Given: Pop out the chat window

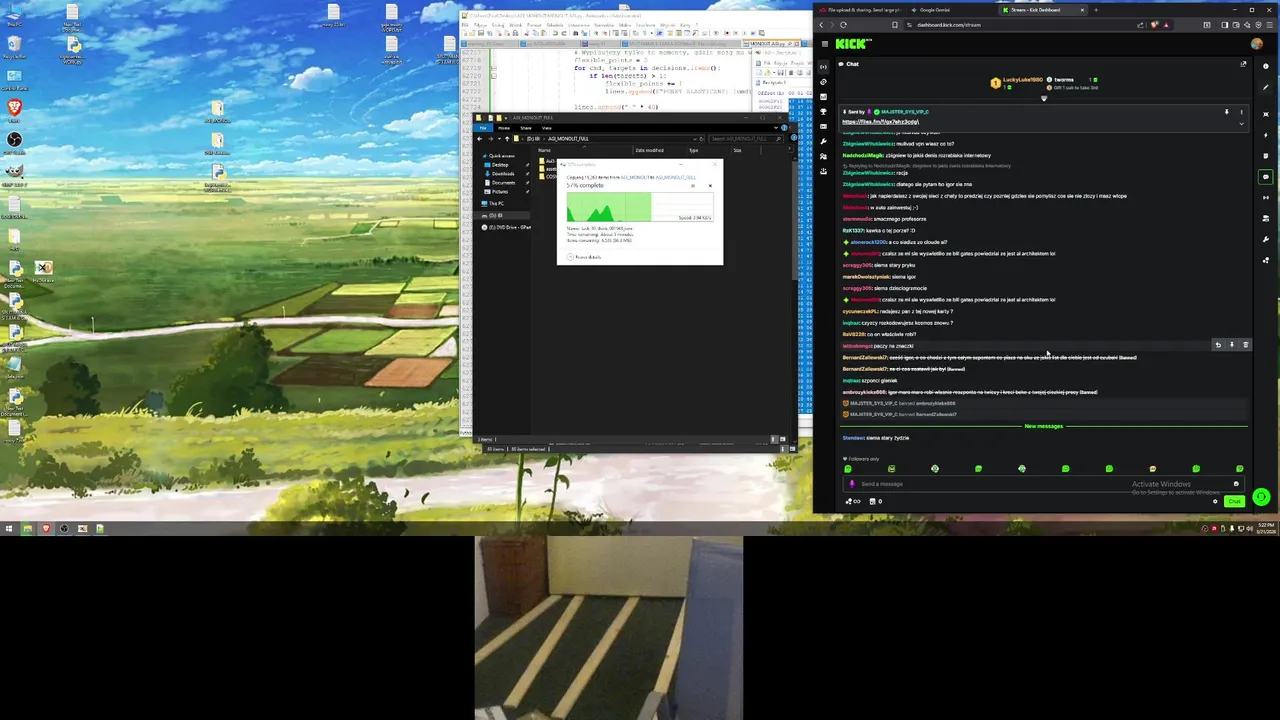Looking at the screenshot, I should pos(1243,64).
